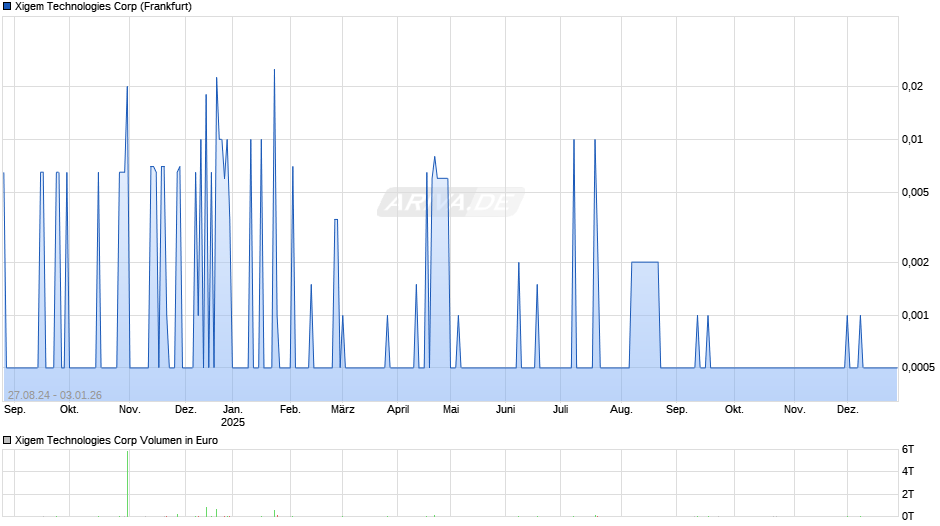This screenshot has height=526, width=940.
Task: Click the Juli month label
Action: [x=561, y=410]
